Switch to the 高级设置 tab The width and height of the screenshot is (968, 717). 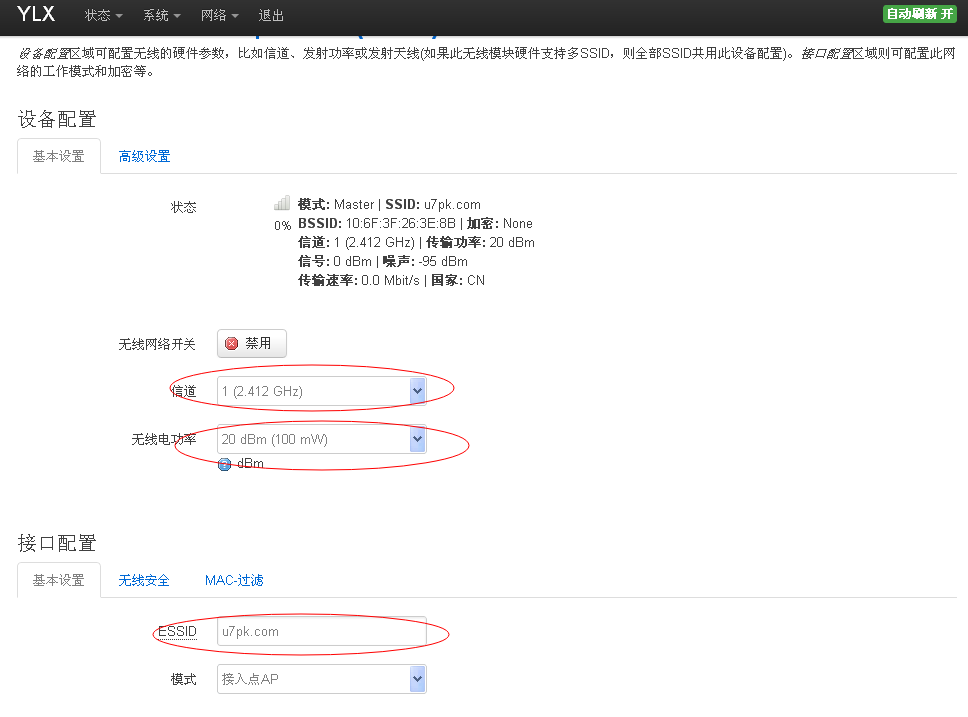coord(144,156)
